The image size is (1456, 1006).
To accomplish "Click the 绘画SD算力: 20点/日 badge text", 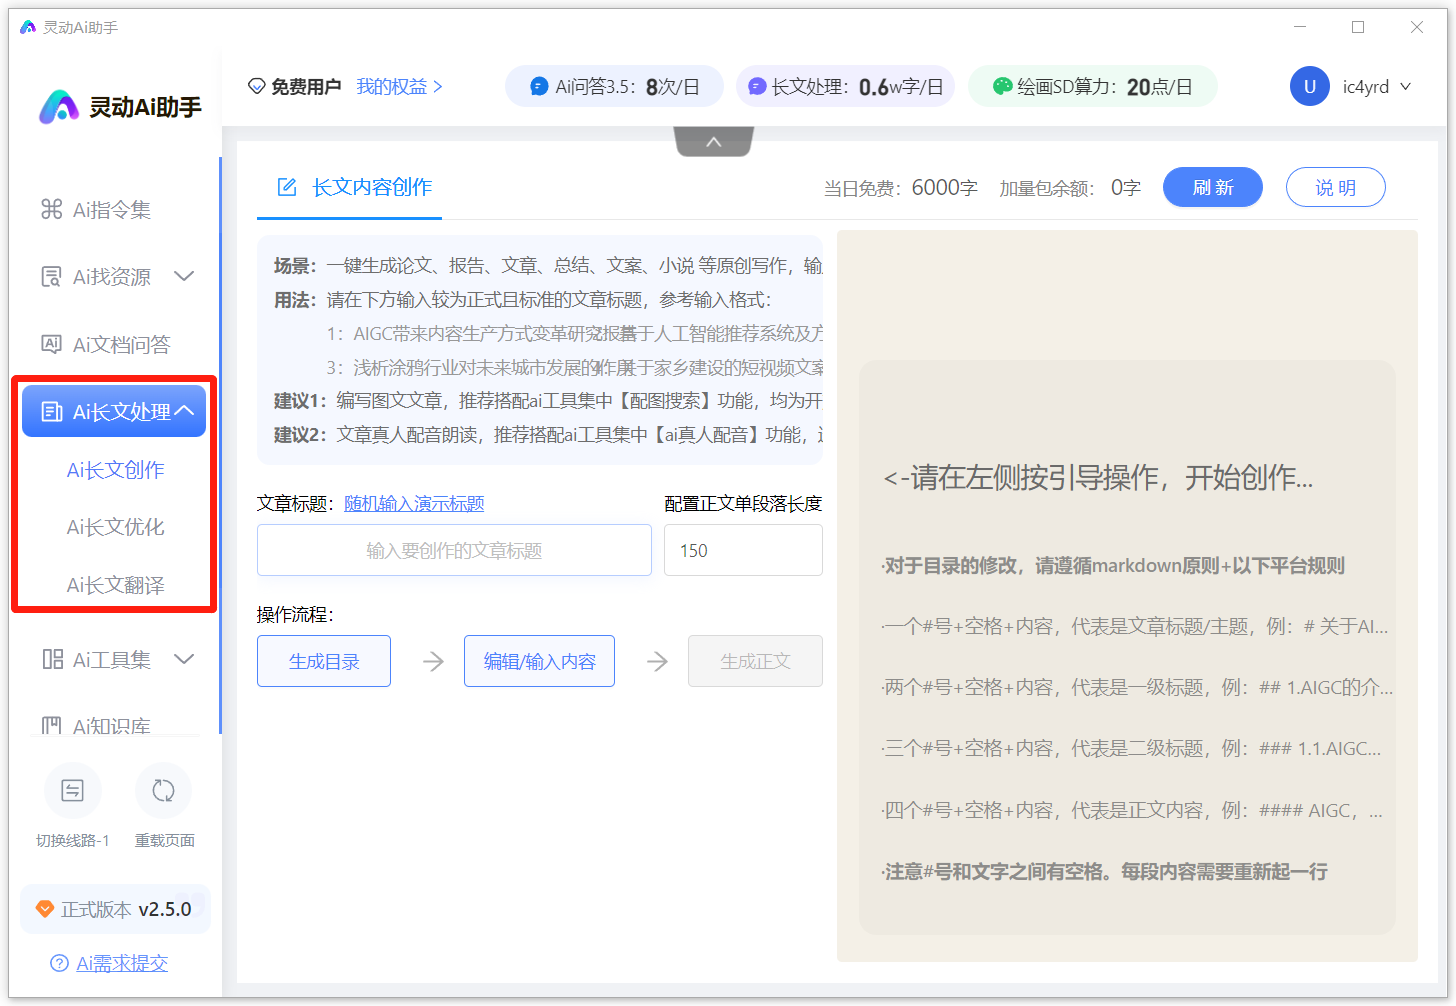I will coord(1105,87).
